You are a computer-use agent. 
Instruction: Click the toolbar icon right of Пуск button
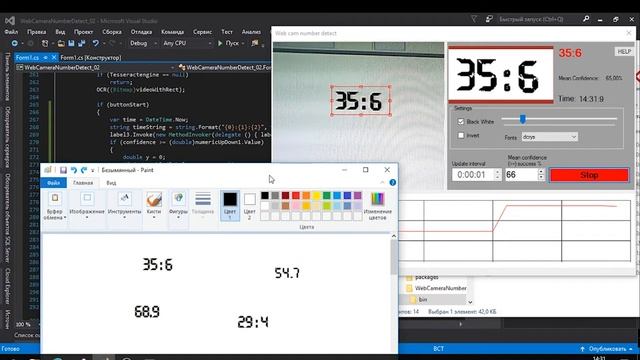tap(255, 43)
